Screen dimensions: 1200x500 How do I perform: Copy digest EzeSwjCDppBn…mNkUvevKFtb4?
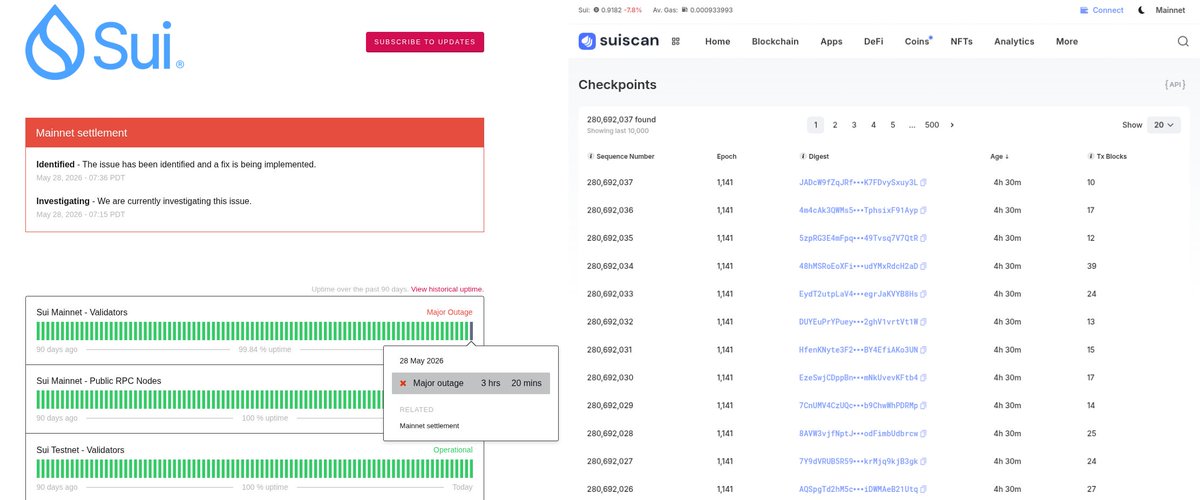coord(923,378)
